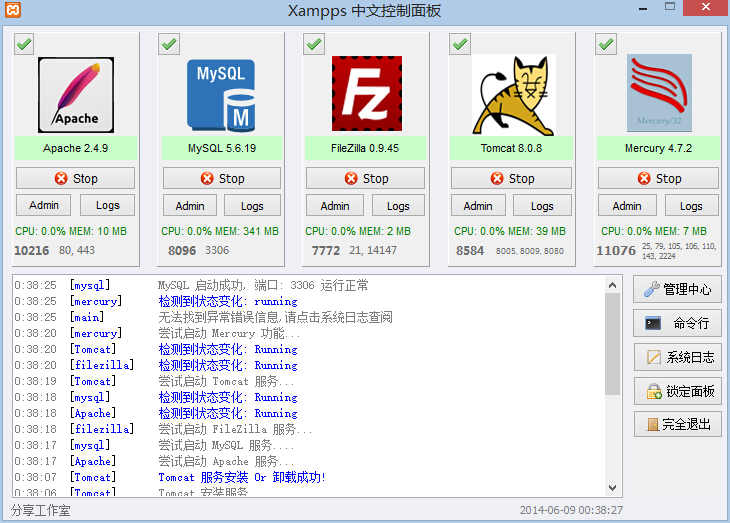Stop the Mercury service
Image resolution: width=730 pixels, height=523 pixels.
658,178
